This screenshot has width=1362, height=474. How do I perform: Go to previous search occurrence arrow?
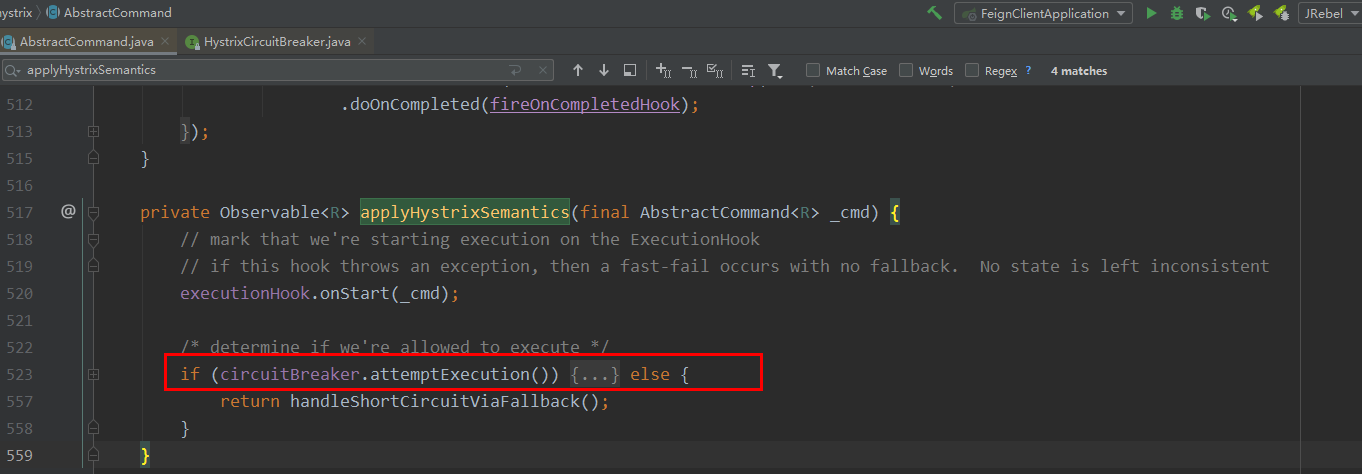point(577,70)
